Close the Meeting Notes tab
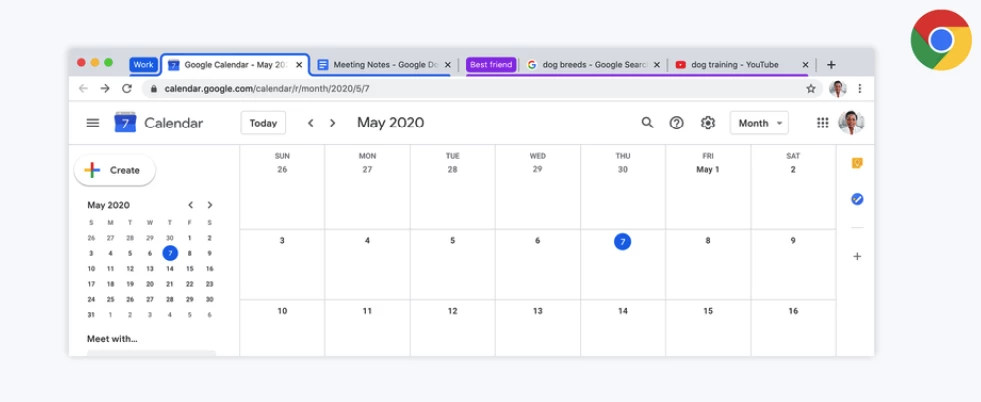 (x=447, y=64)
